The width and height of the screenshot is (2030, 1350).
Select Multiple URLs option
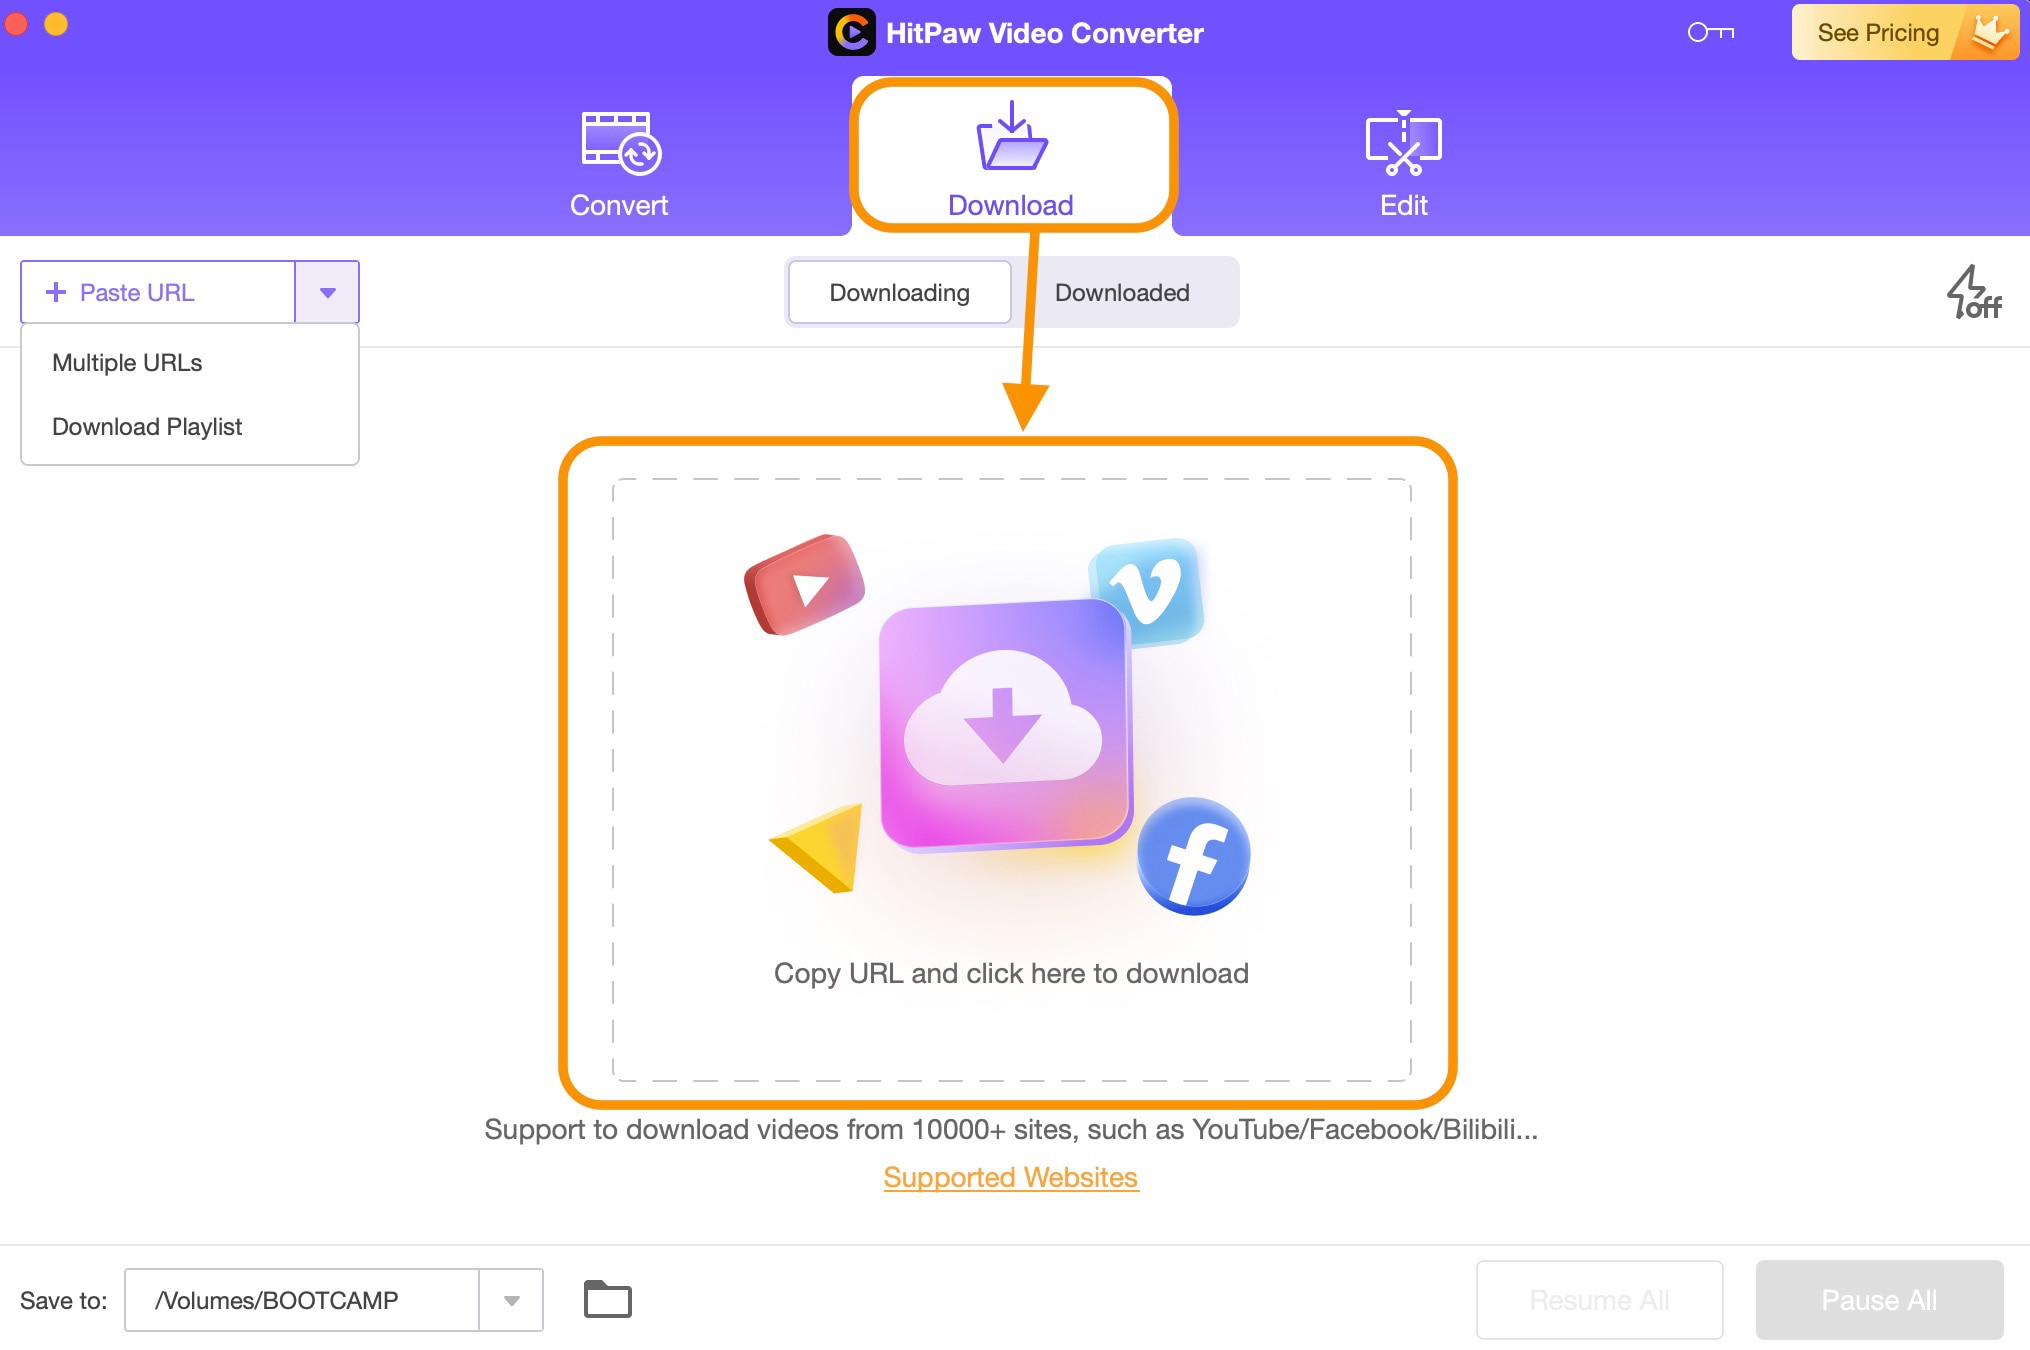pos(126,362)
